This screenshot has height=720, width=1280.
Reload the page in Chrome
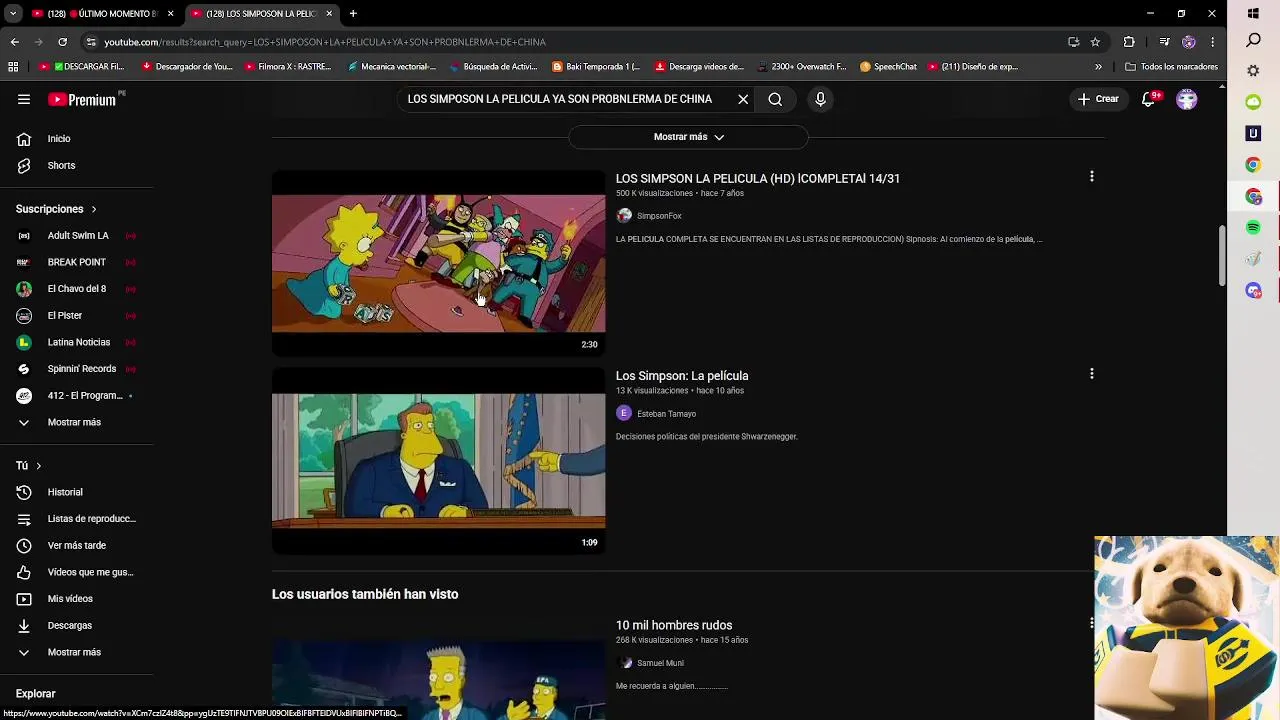pyautogui.click(x=62, y=42)
